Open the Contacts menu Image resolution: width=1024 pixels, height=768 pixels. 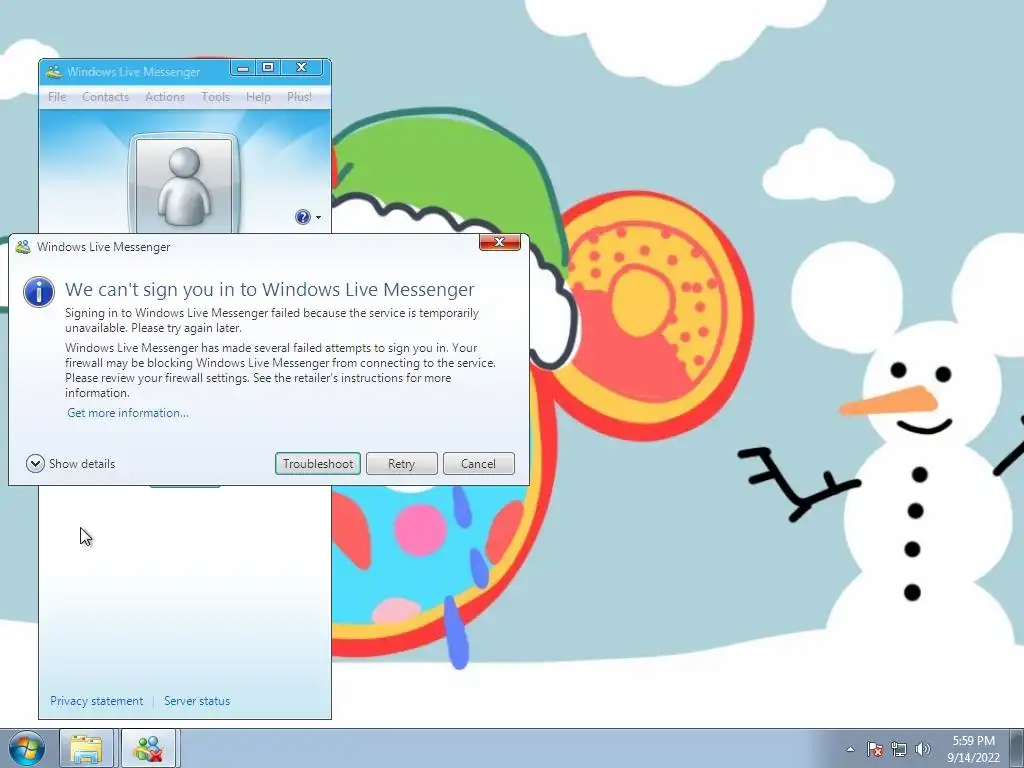tap(105, 97)
